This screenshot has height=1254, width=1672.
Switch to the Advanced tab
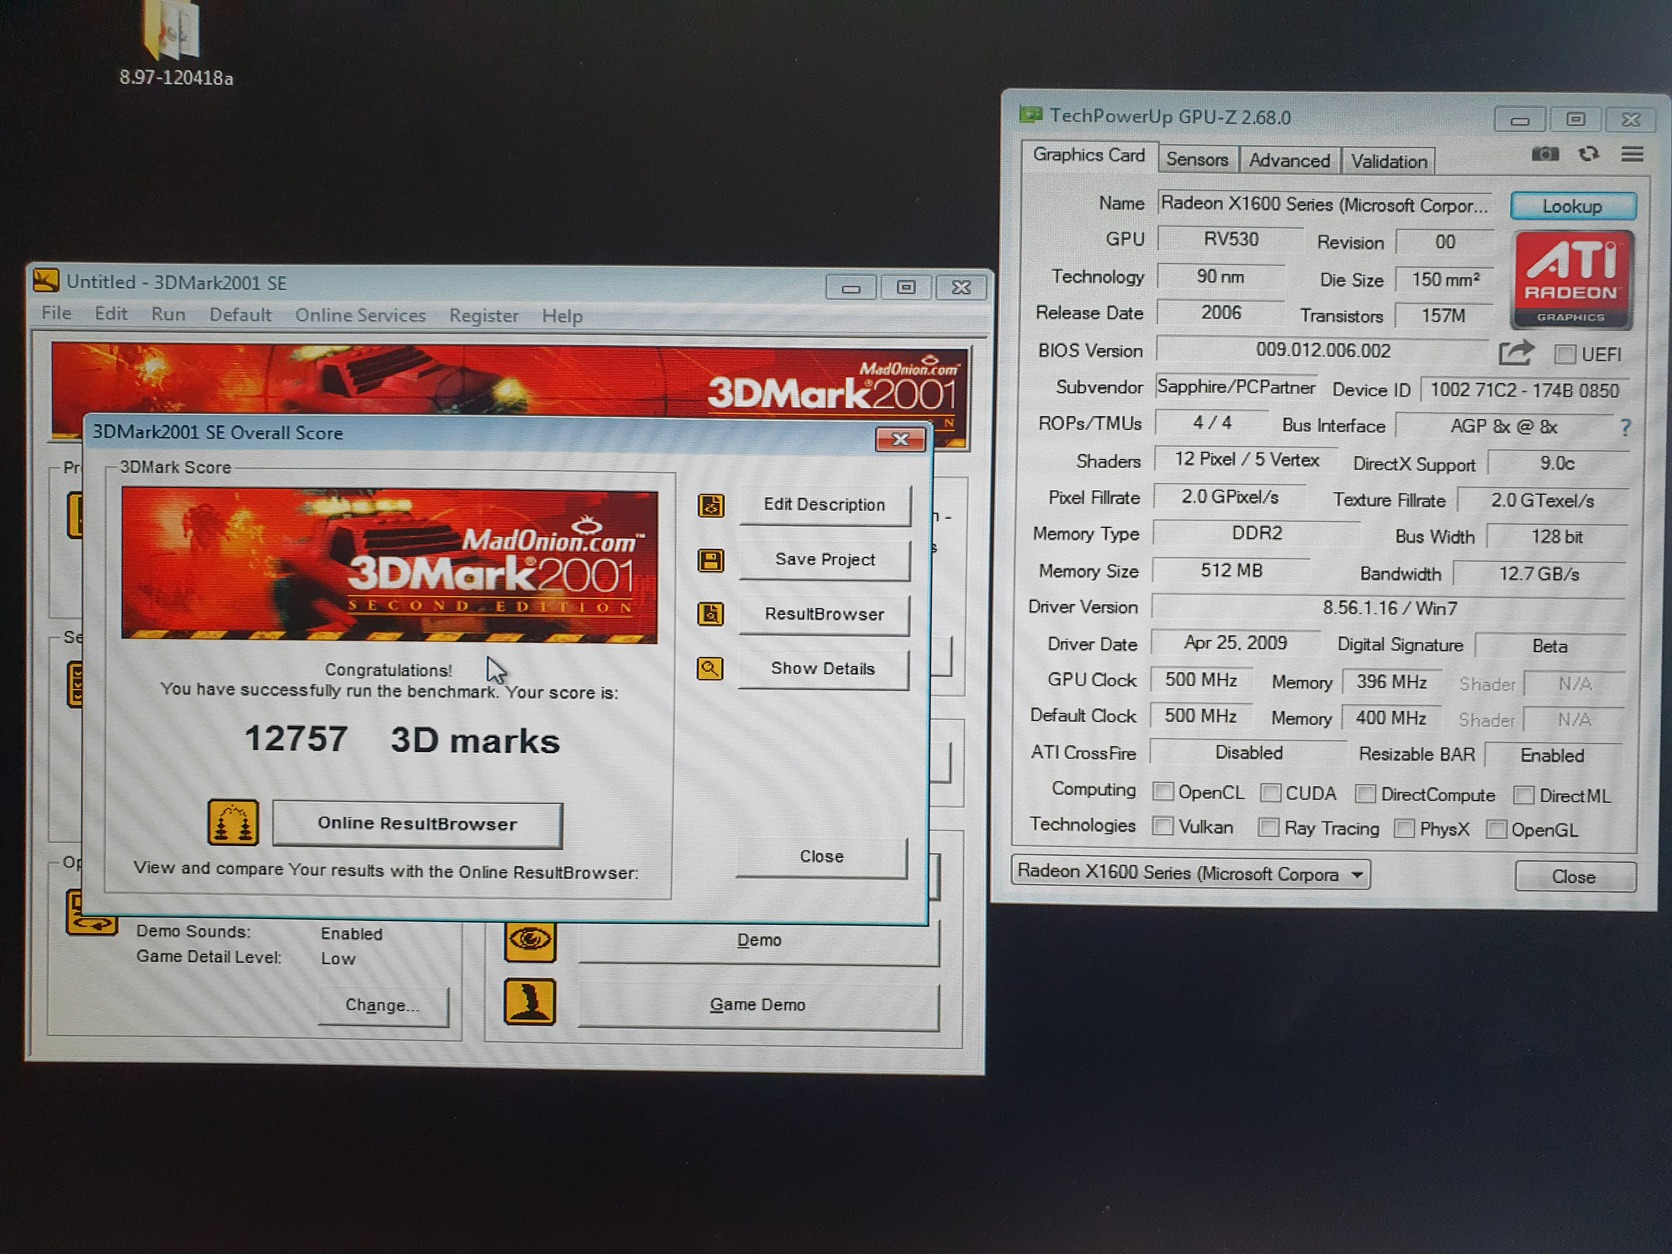pos(1289,160)
